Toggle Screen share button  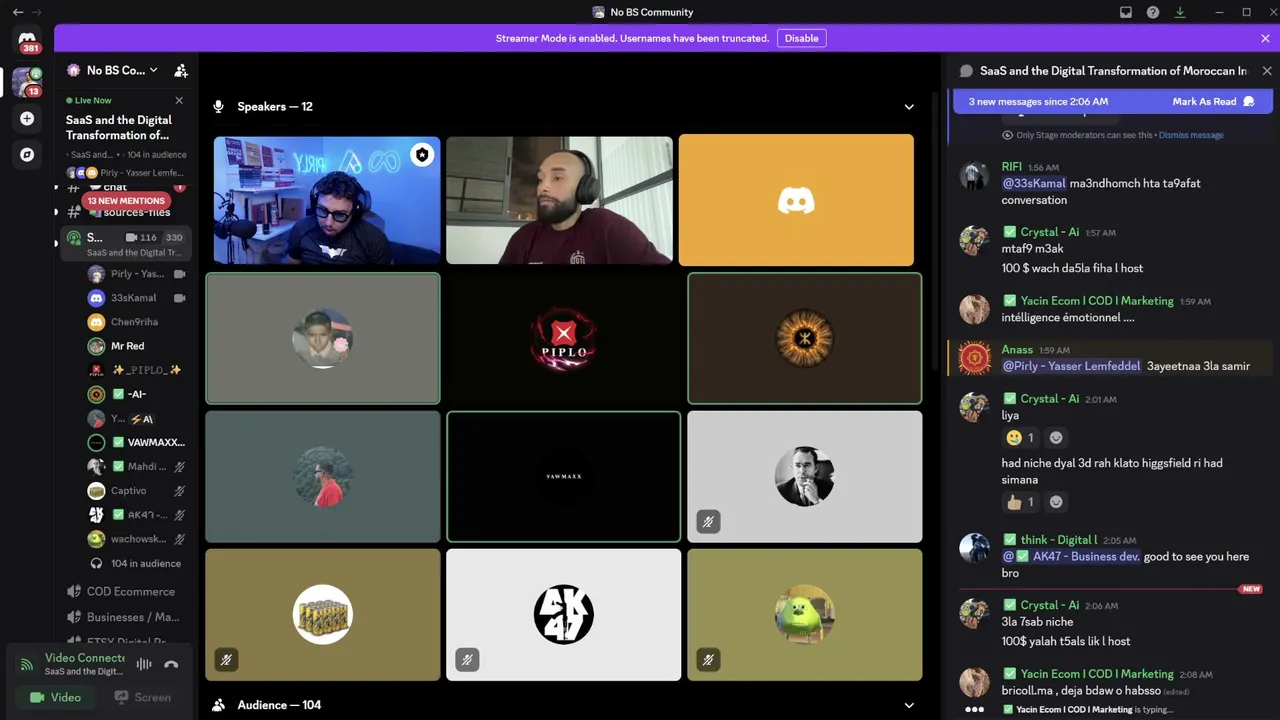click(x=142, y=697)
